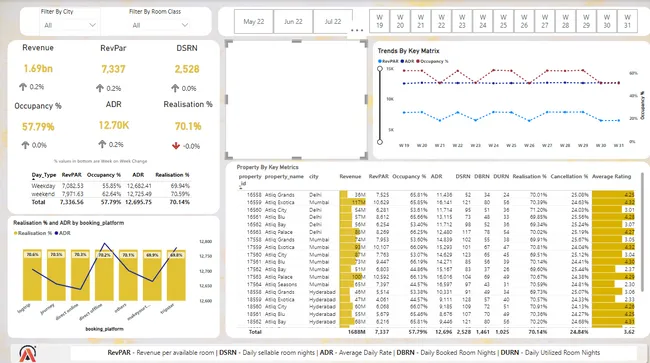
Task: Select the 18562 Atliq Bay Hyderabad row
Action: [x=437, y=322]
